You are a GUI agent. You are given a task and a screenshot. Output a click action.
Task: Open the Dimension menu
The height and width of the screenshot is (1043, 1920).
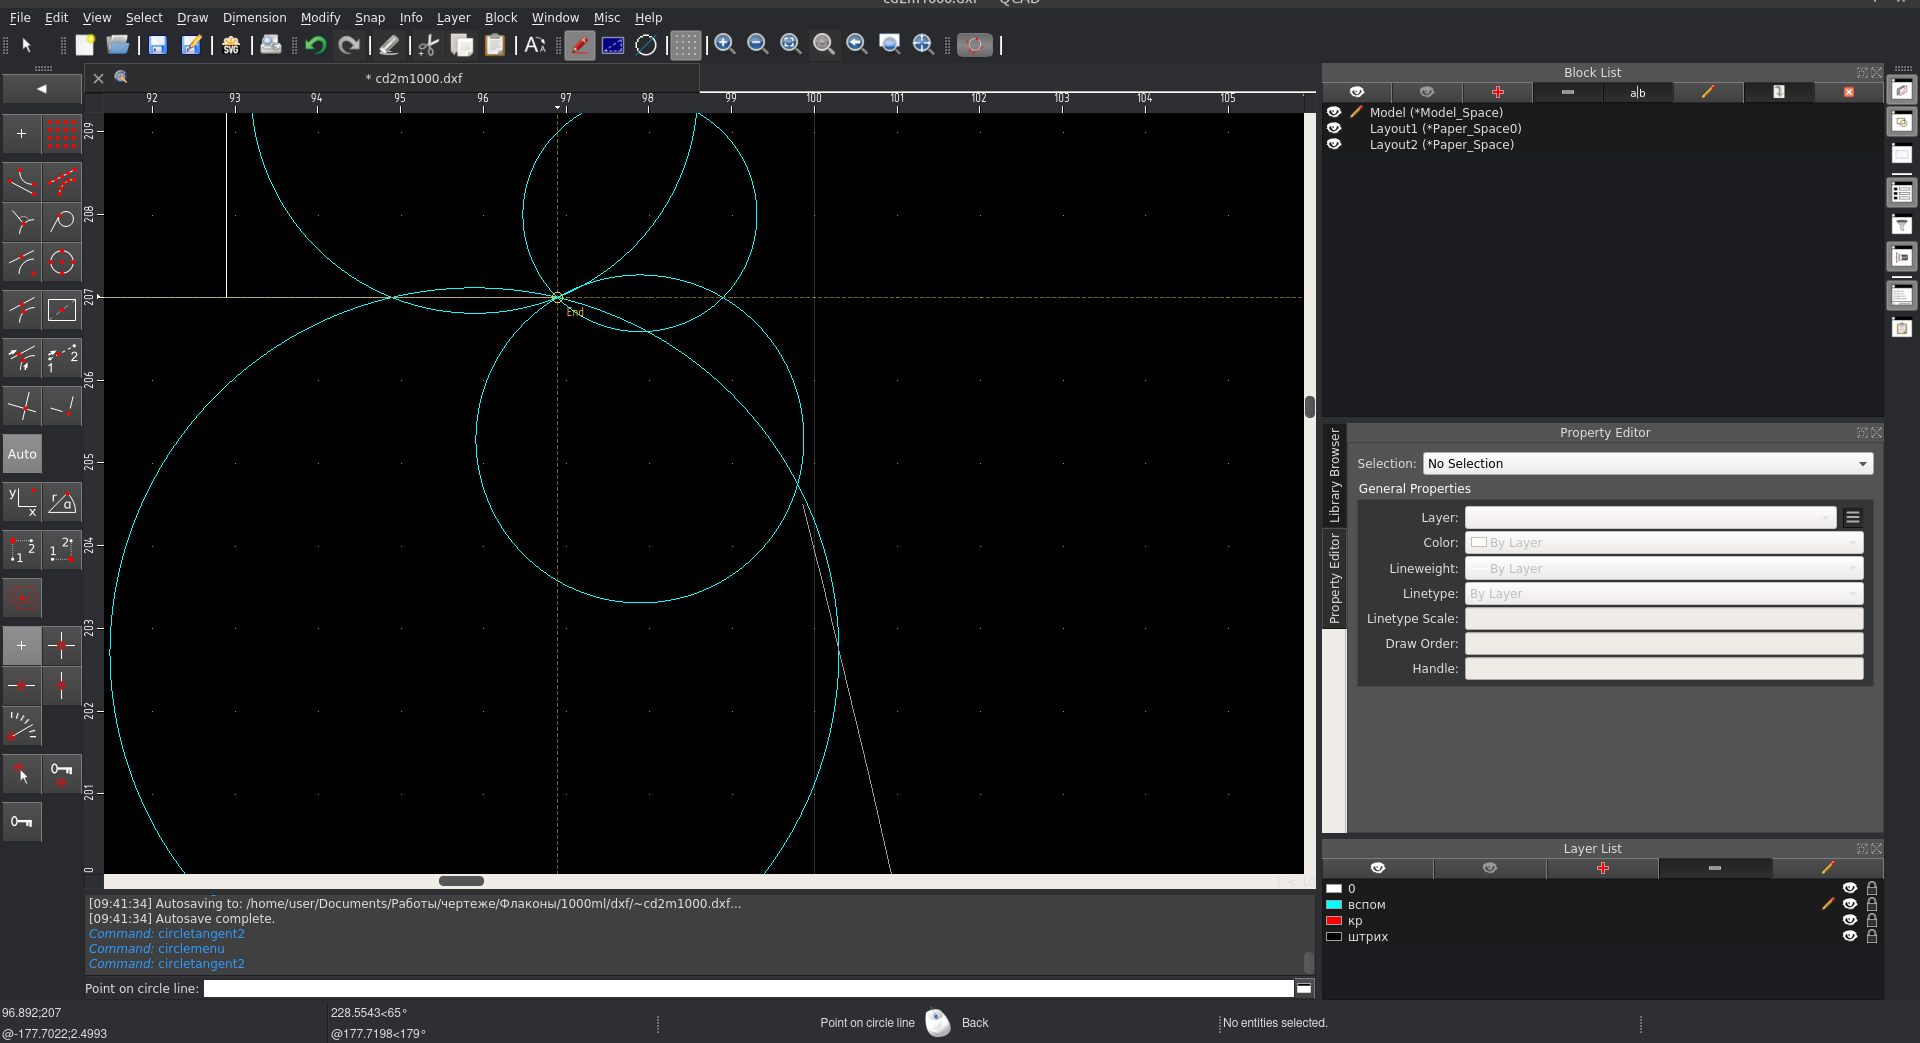(254, 17)
